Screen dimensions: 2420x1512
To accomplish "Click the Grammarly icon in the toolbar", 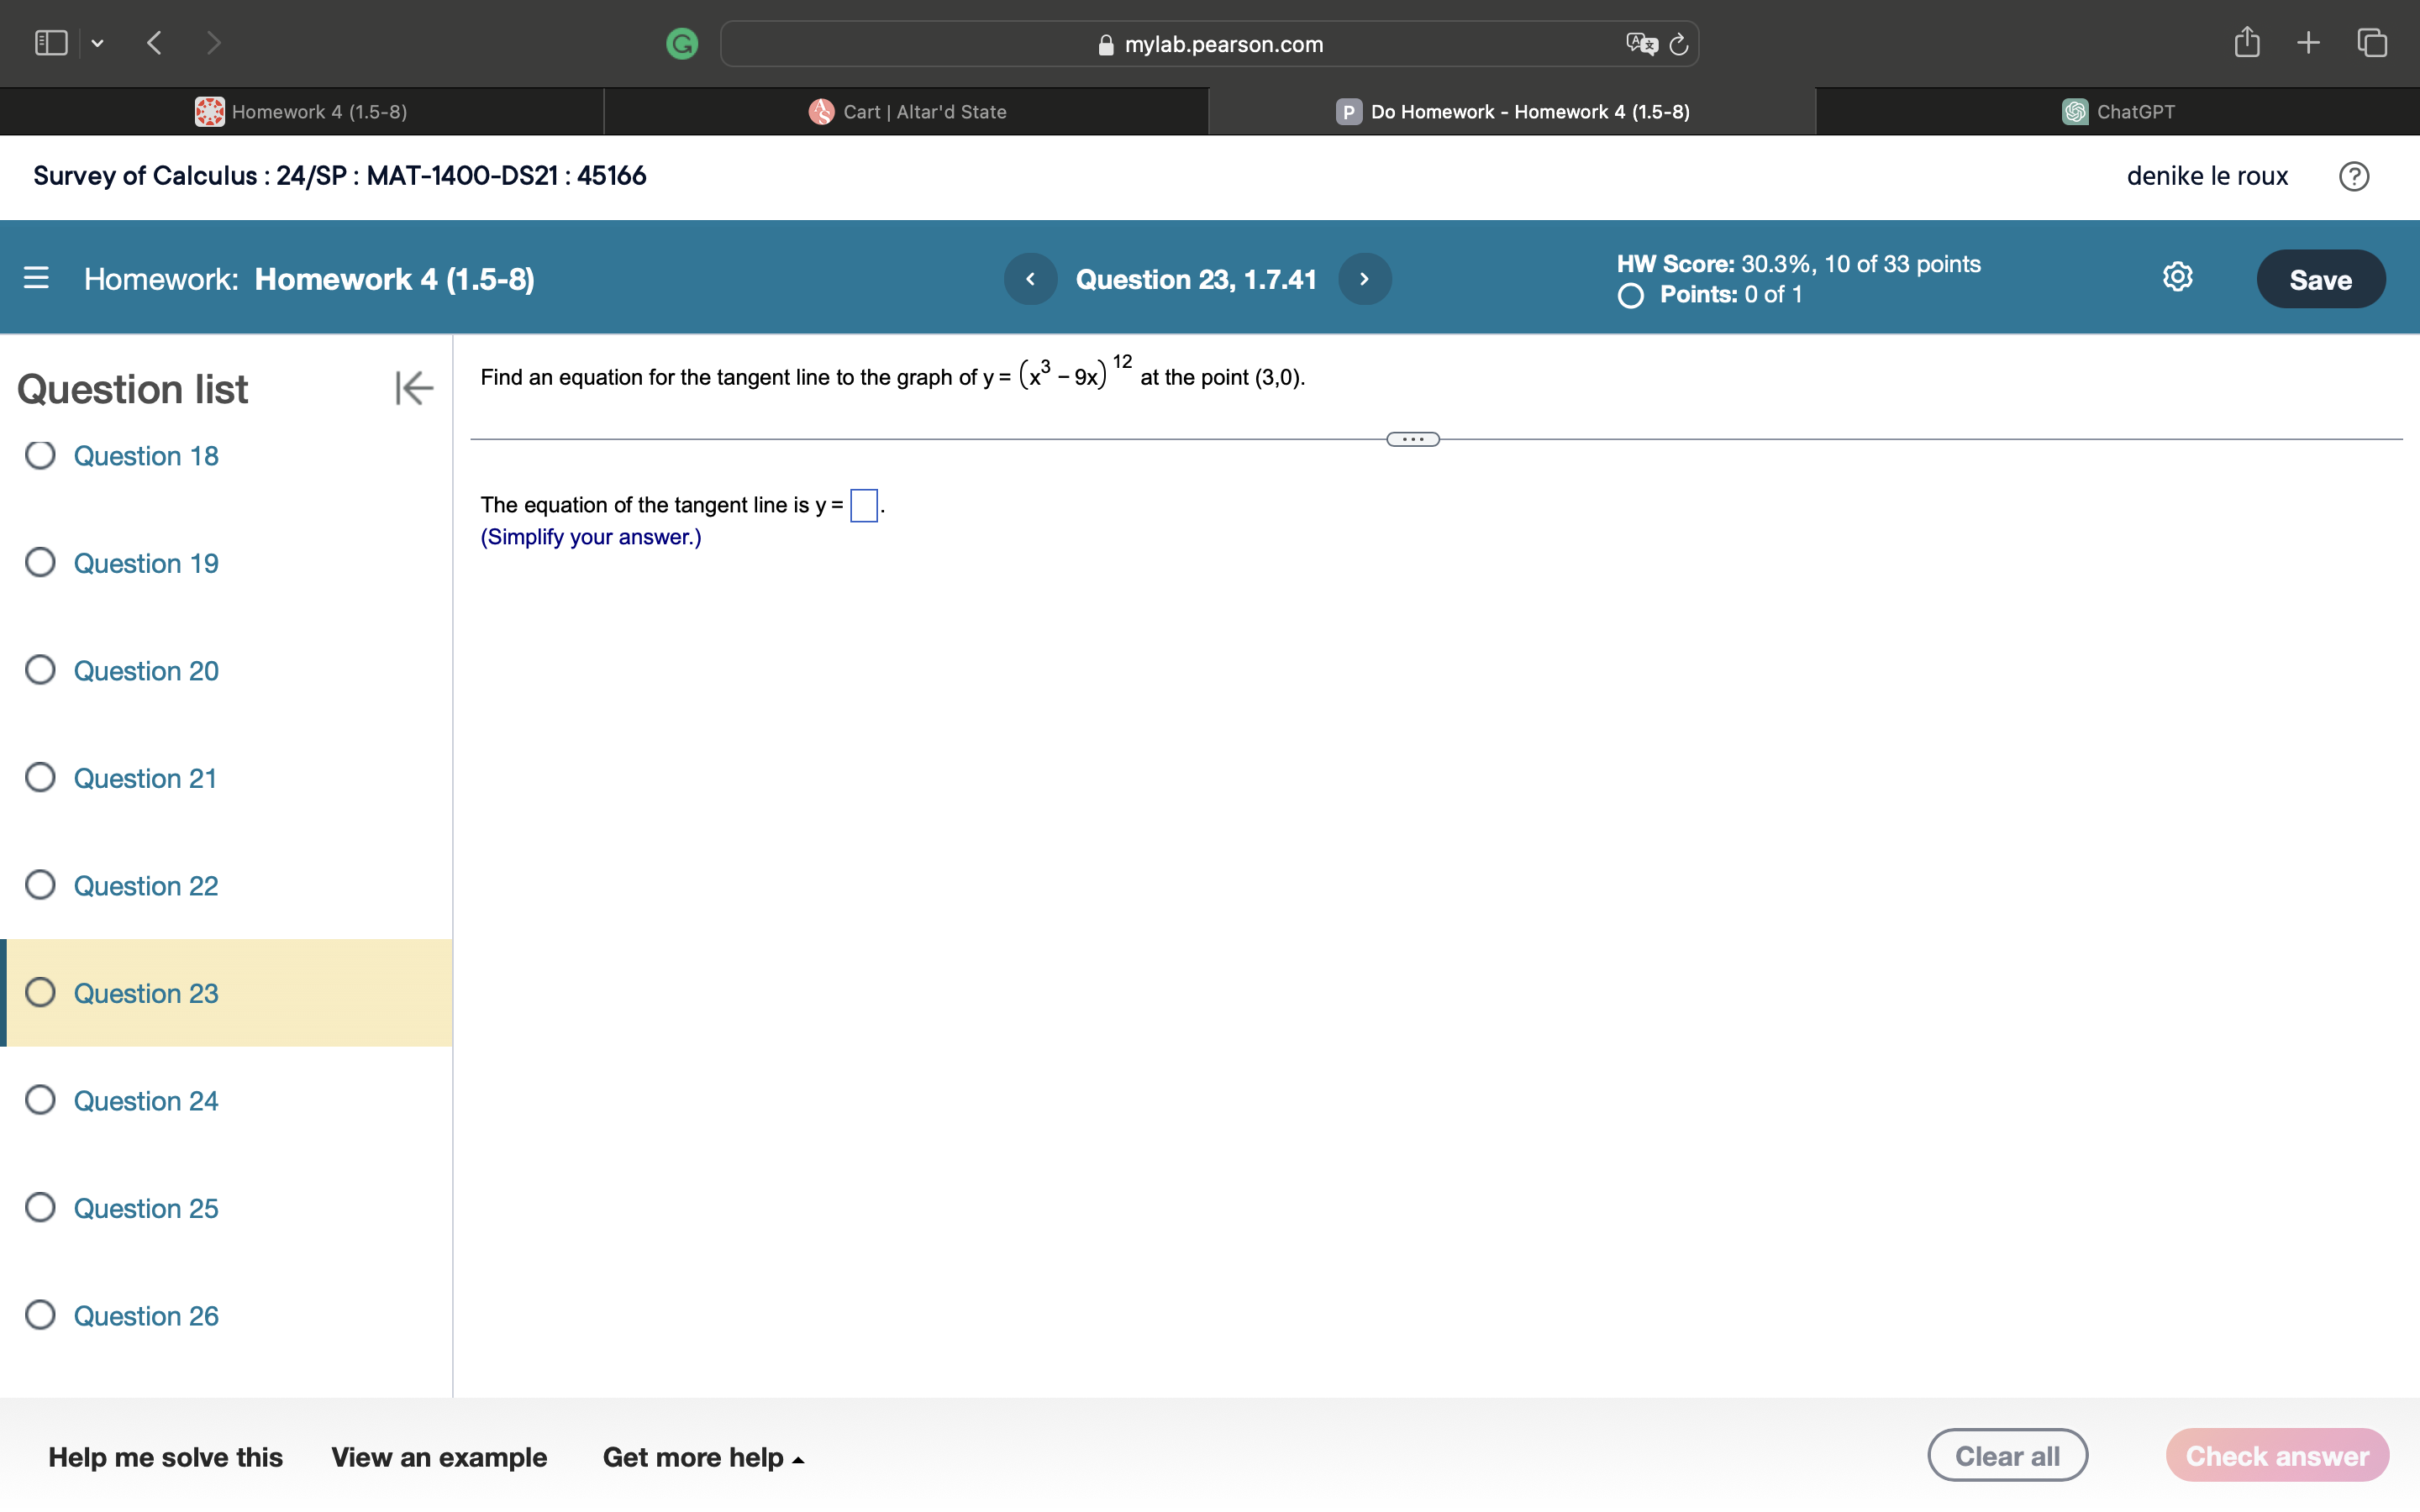I will (682, 43).
